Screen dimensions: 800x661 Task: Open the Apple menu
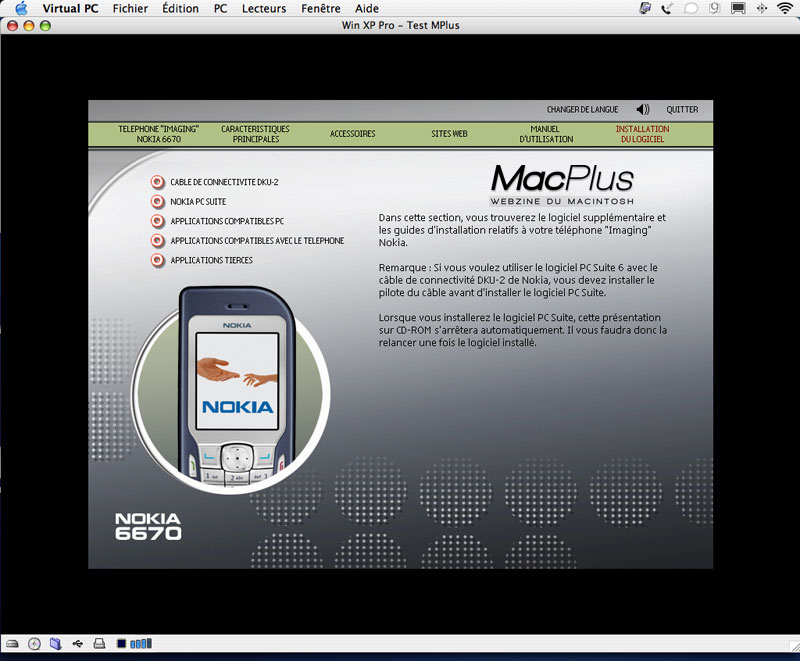[x=21, y=8]
